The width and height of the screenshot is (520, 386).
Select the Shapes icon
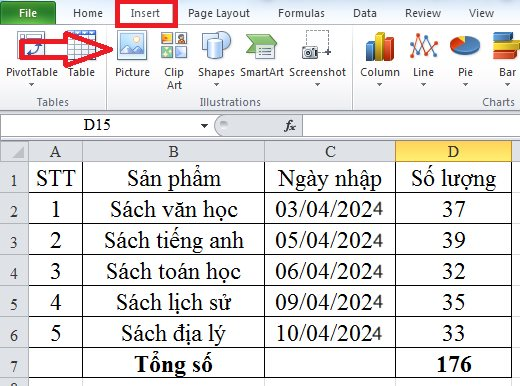[216, 45]
